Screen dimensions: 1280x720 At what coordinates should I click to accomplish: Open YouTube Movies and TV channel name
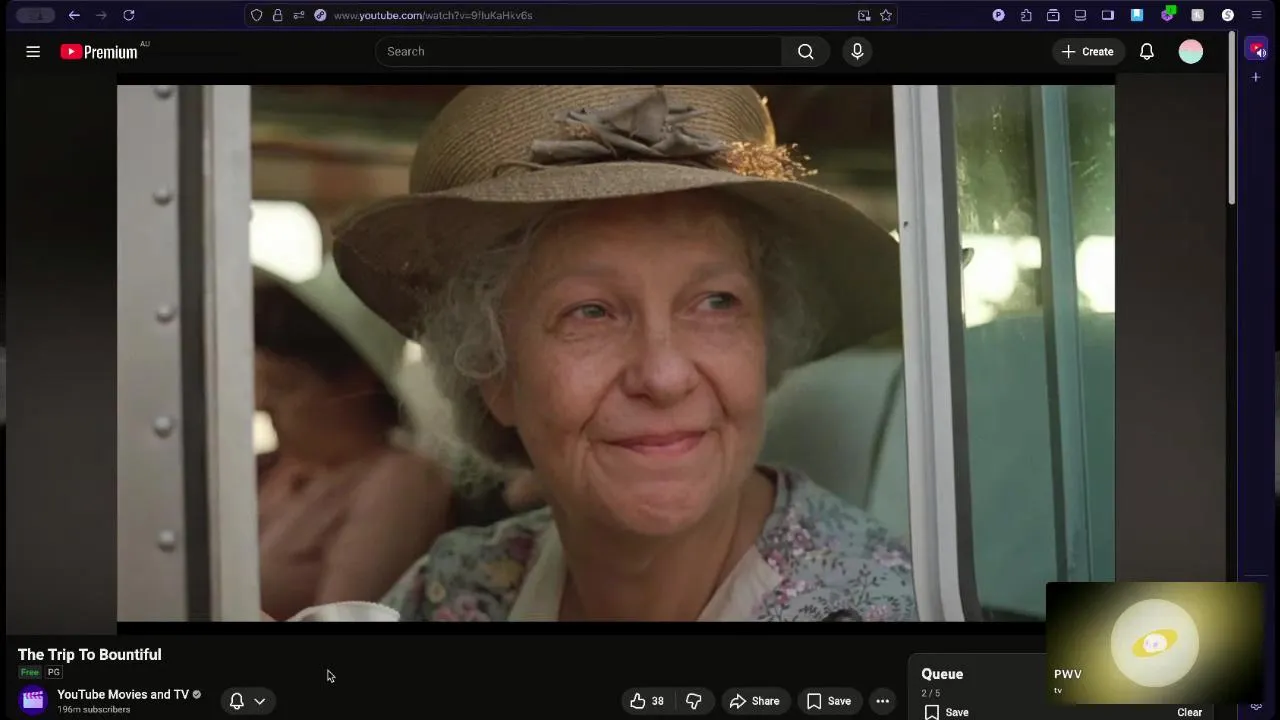[x=123, y=694]
